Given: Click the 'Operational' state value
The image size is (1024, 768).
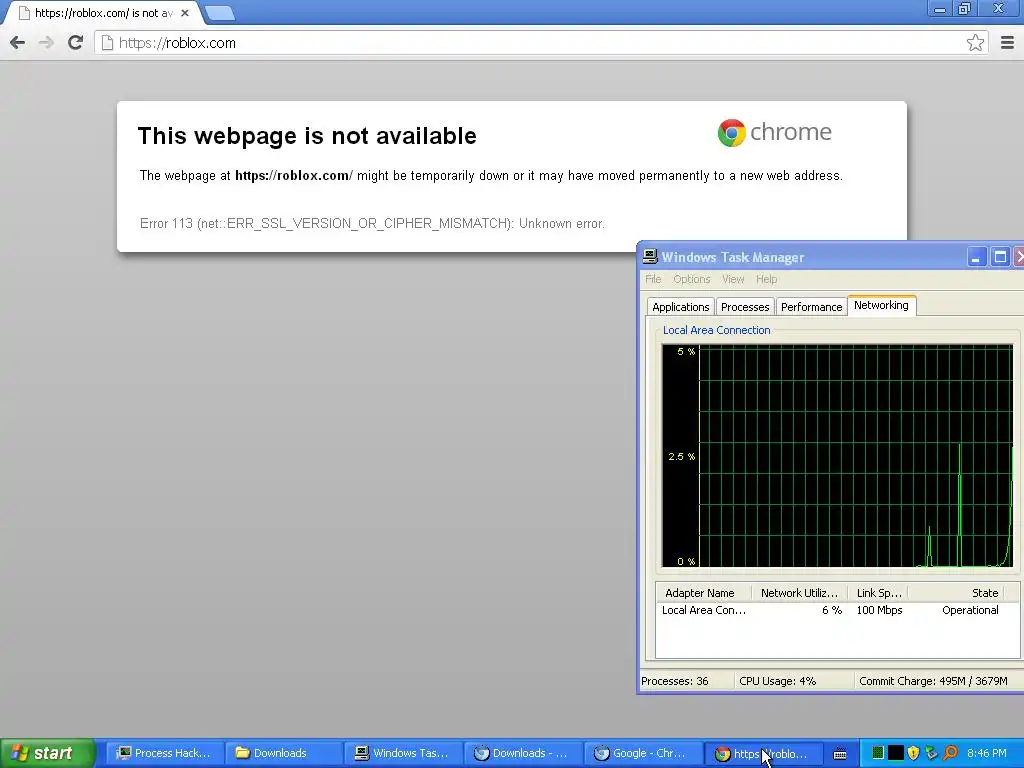Looking at the screenshot, I should click(x=970, y=611).
